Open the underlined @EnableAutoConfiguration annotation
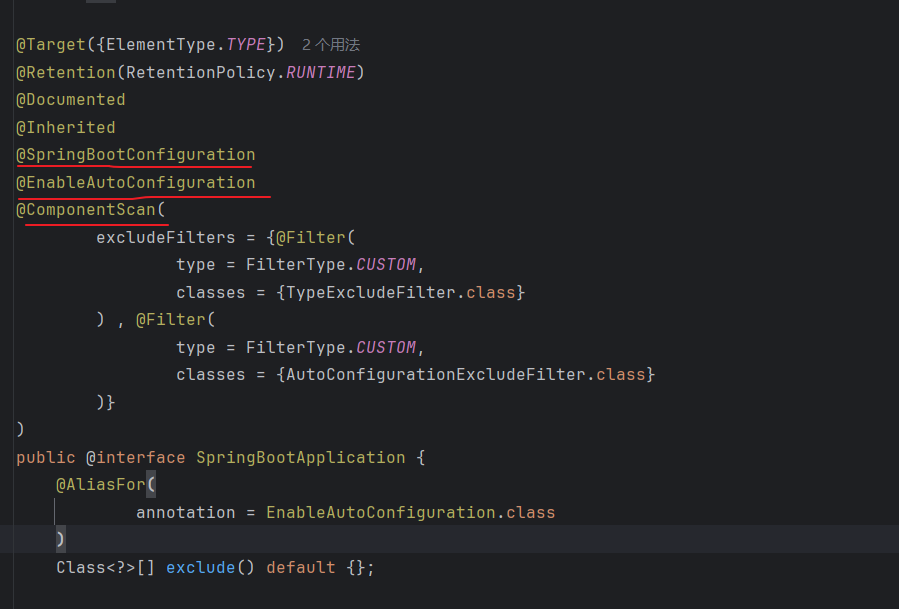The width and height of the screenshot is (899, 609). [135, 183]
